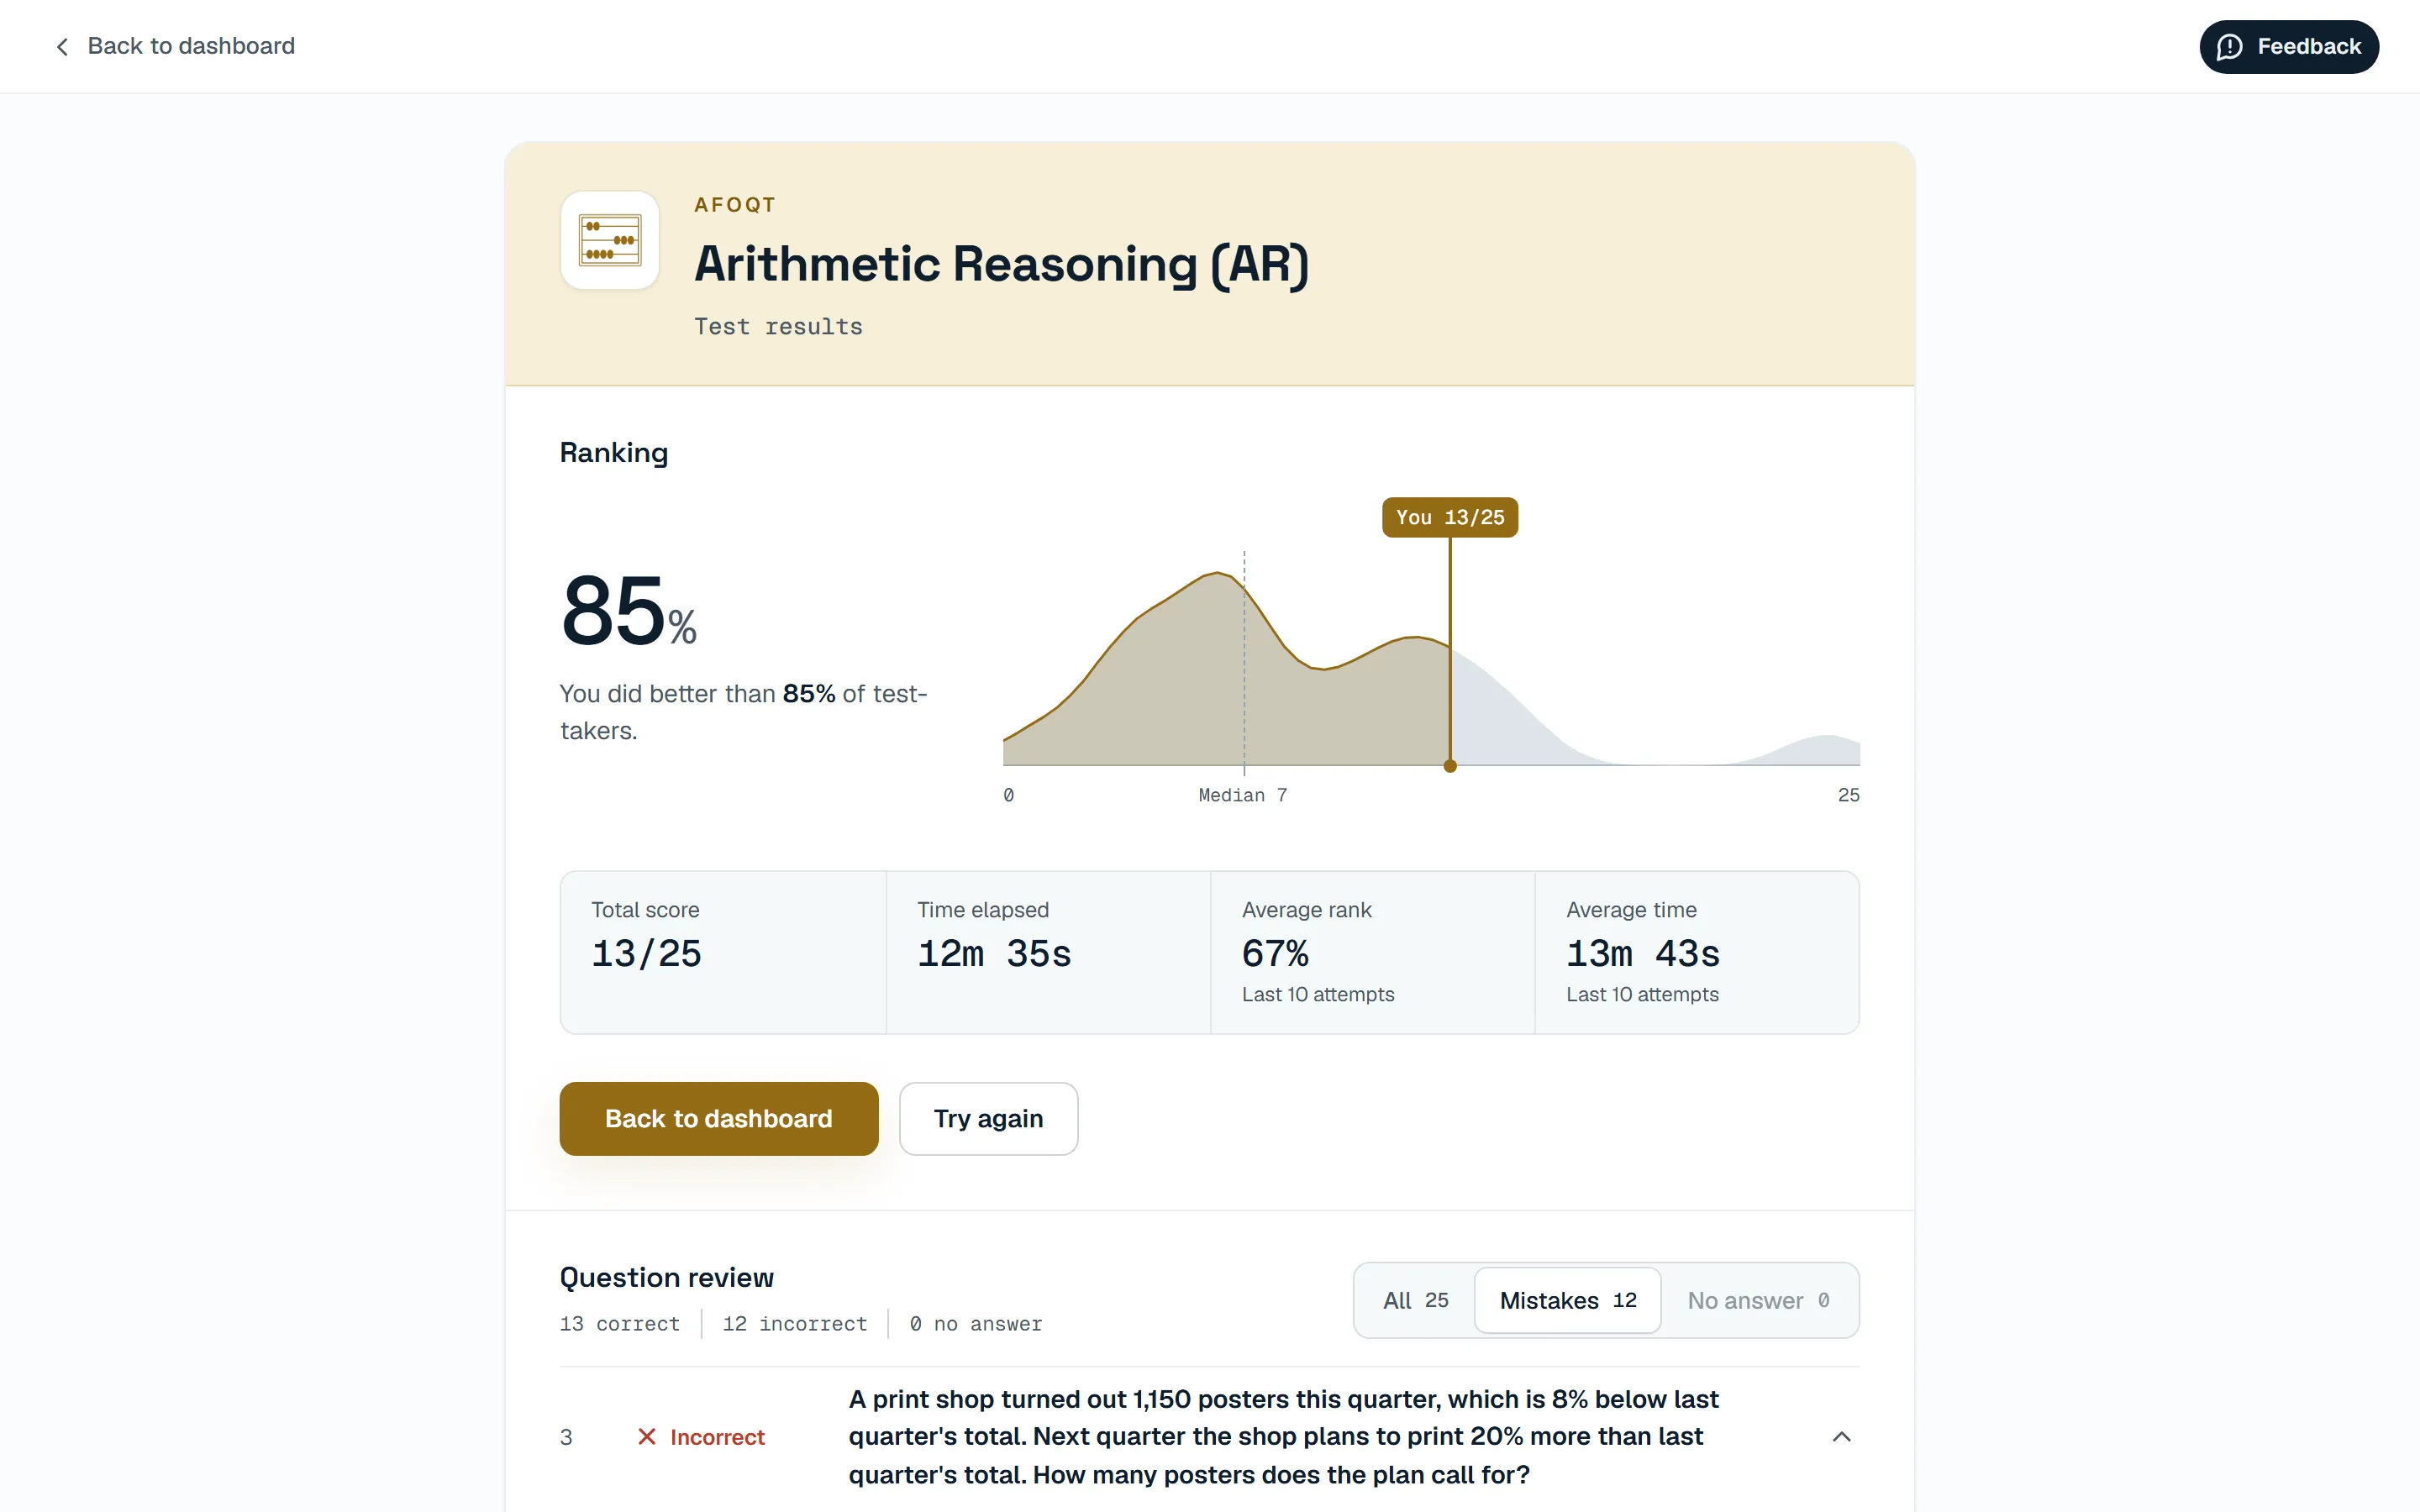Select the Mistakes 12 tab
2420x1512 pixels.
pos(1567,1300)
